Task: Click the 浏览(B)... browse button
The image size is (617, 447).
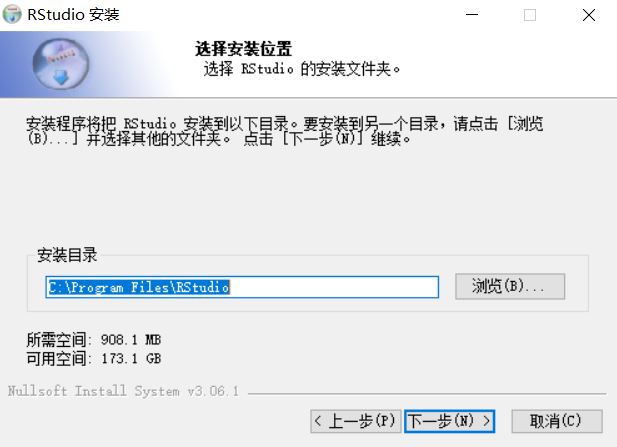Action: 510,286
